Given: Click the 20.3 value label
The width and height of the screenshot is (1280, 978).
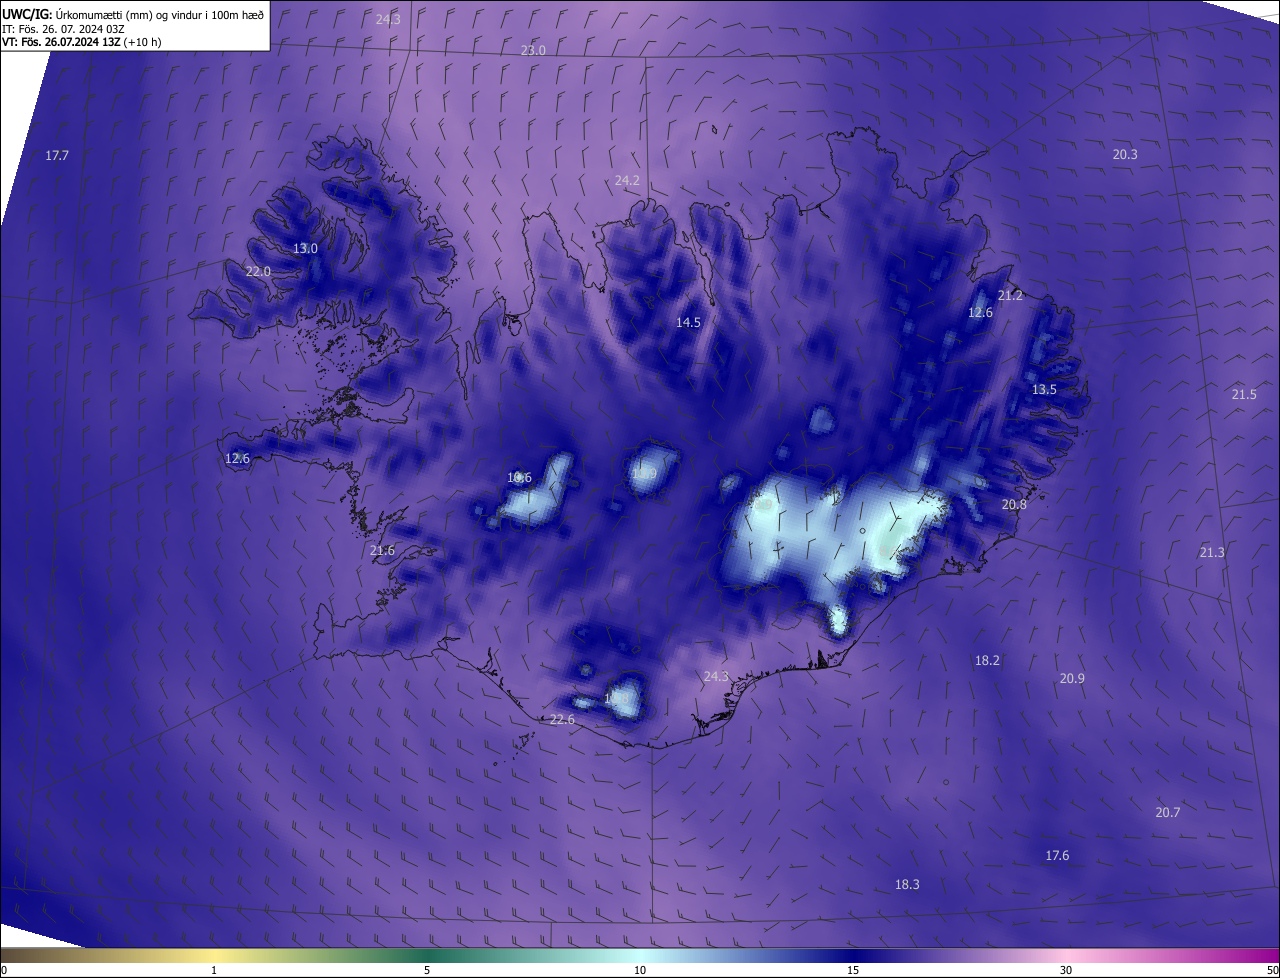Looking at the screenshot, I should (x=1125, y=155).
